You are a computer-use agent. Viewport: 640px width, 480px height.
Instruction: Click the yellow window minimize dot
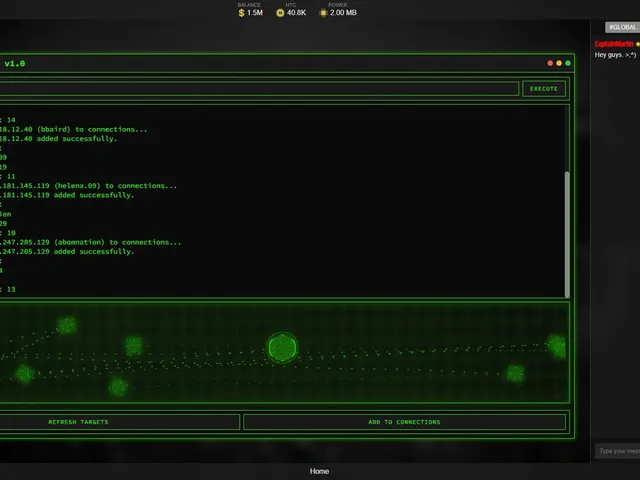coord(559,63)
